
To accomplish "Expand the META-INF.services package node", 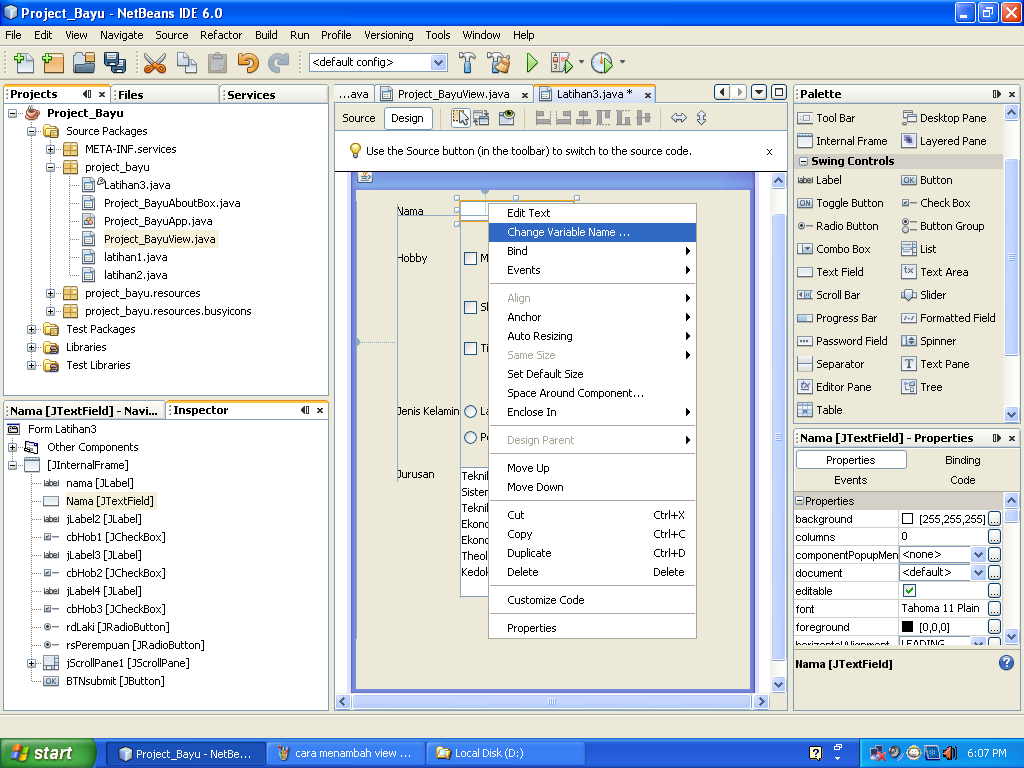I will click(50, 149).
